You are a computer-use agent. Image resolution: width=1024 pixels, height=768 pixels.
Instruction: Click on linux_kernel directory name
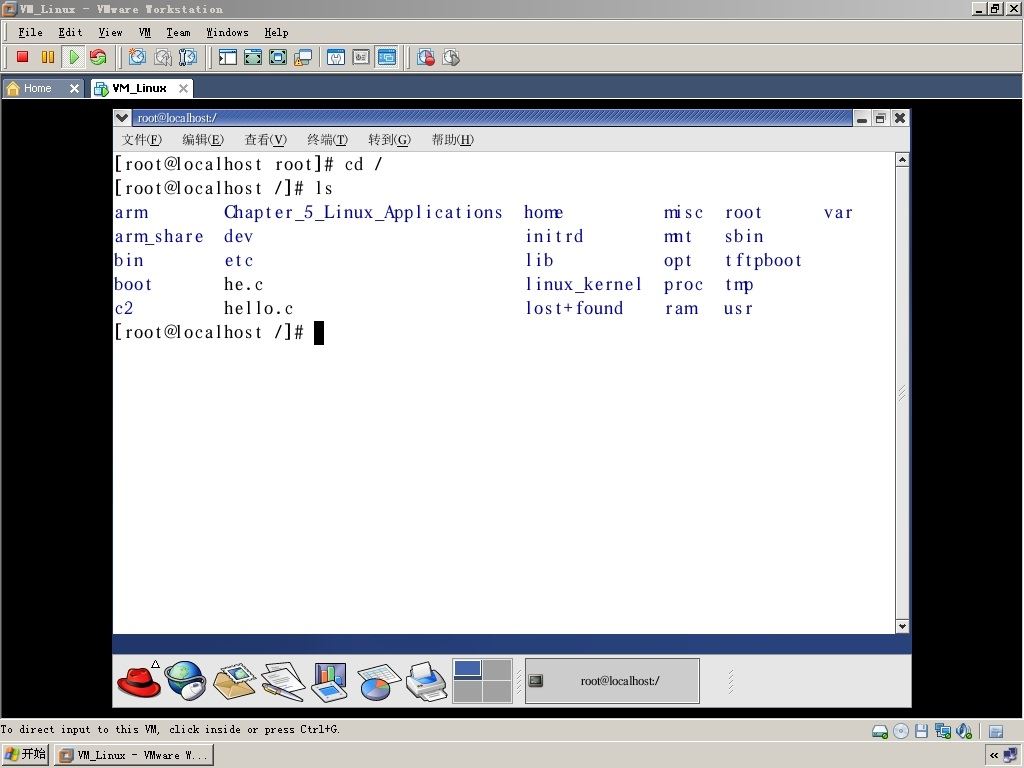click(x=583, y=284)
